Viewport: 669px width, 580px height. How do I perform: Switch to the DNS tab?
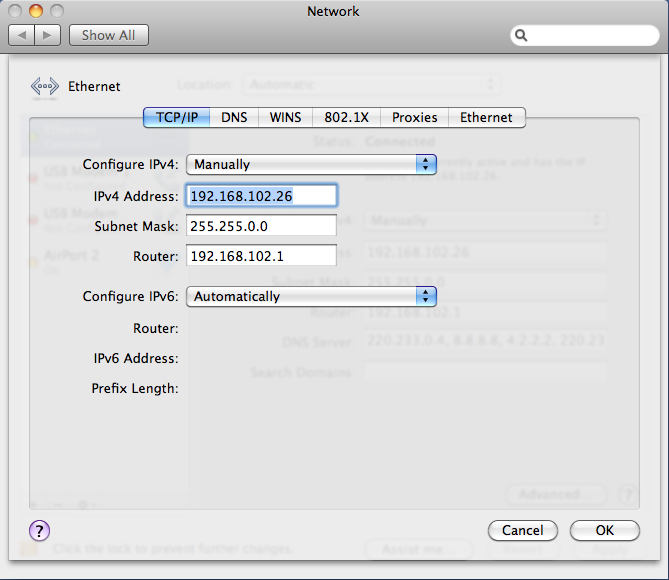pos(234,117)
